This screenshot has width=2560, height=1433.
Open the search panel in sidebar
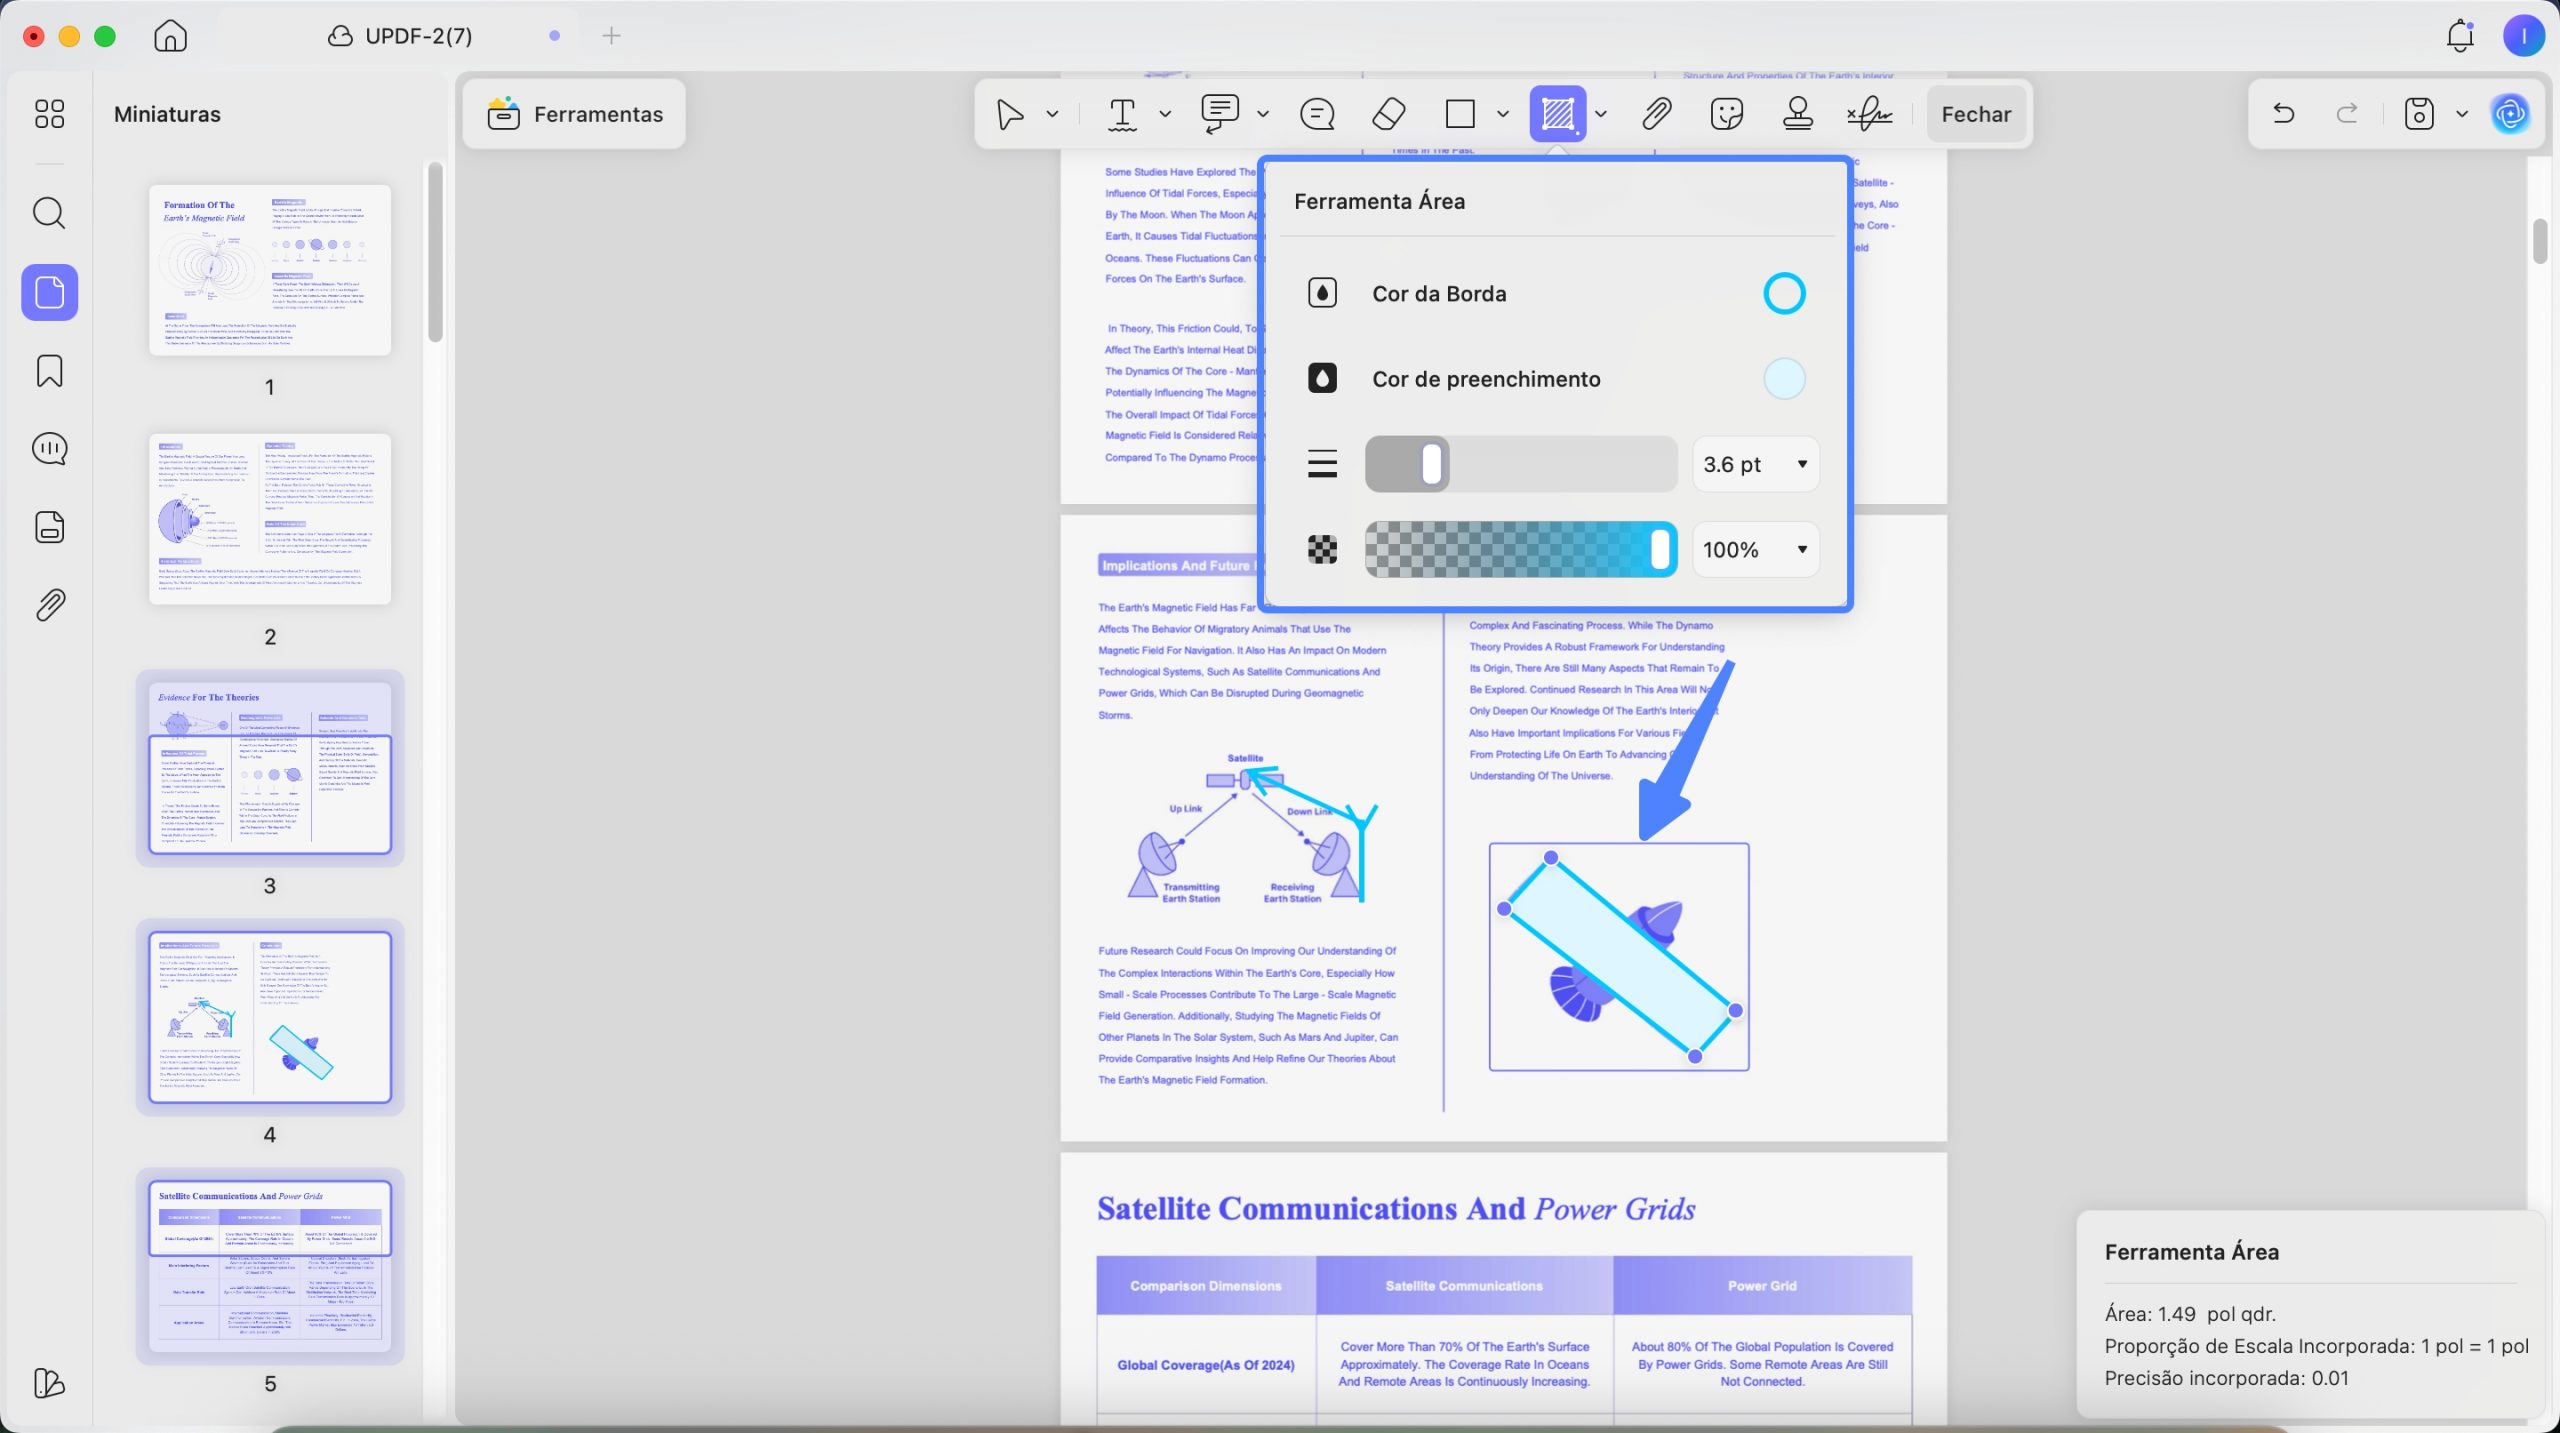[49, 213]
